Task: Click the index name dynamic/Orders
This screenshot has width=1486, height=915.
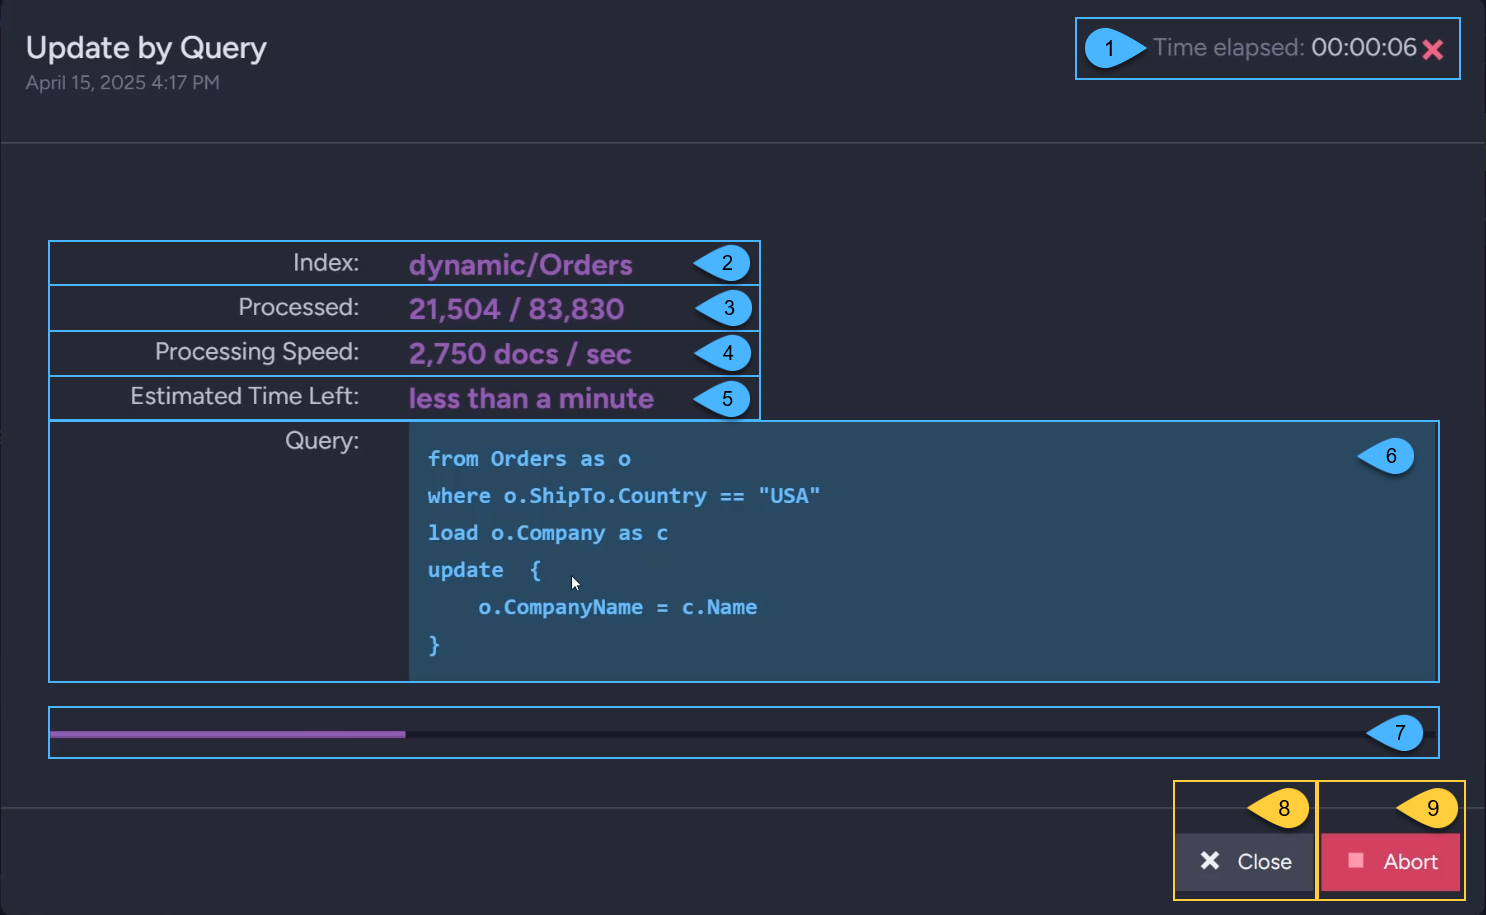Action: click(x=520, y=265)
